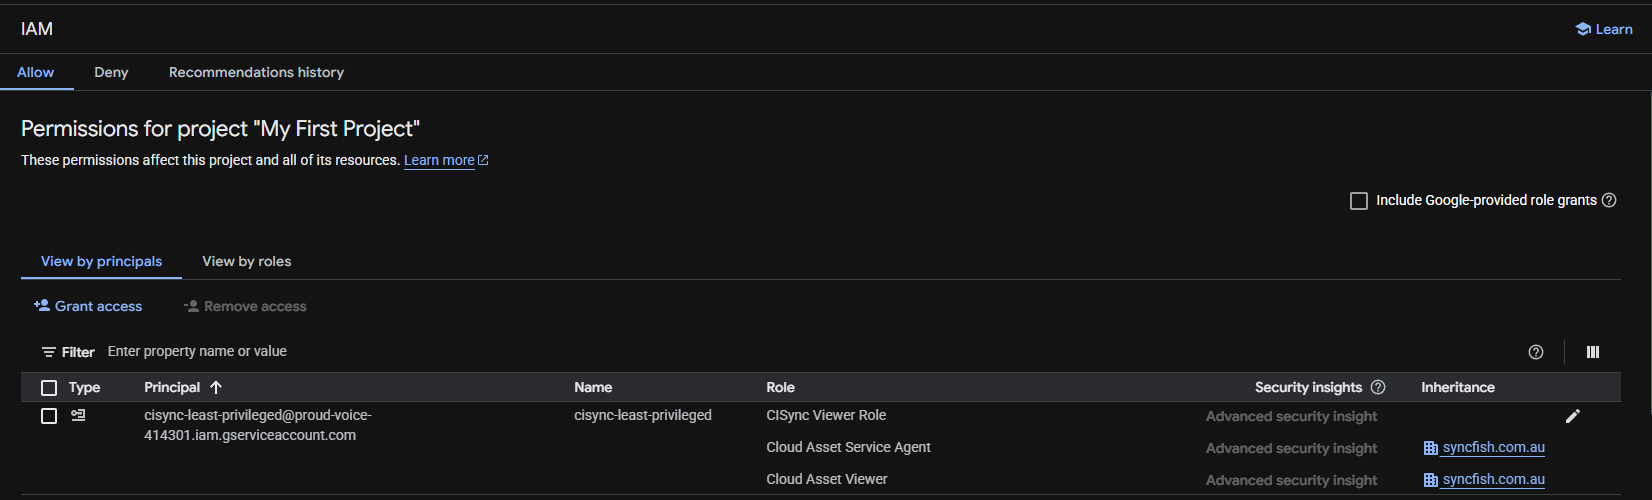Click the Name column header

tap(593, 387)
